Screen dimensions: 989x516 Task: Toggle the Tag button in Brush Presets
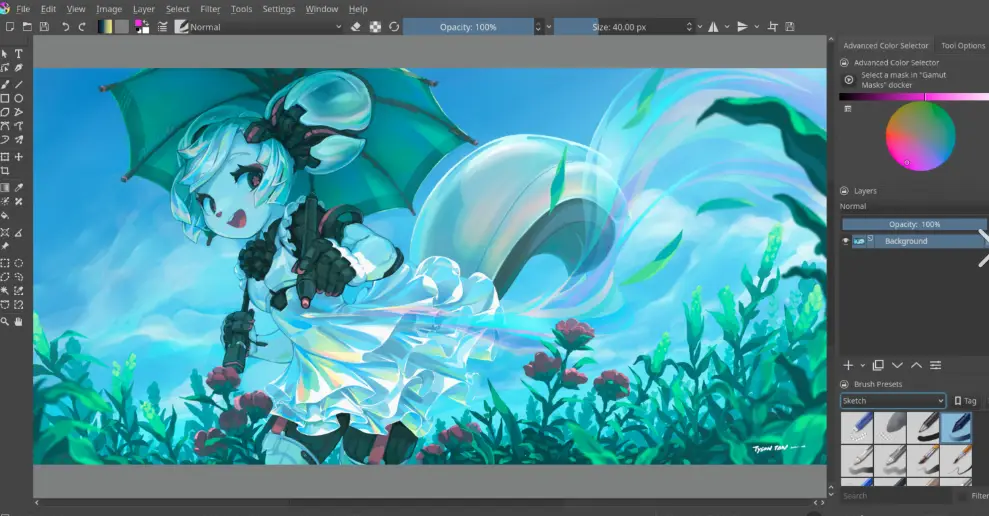point(965,401)
